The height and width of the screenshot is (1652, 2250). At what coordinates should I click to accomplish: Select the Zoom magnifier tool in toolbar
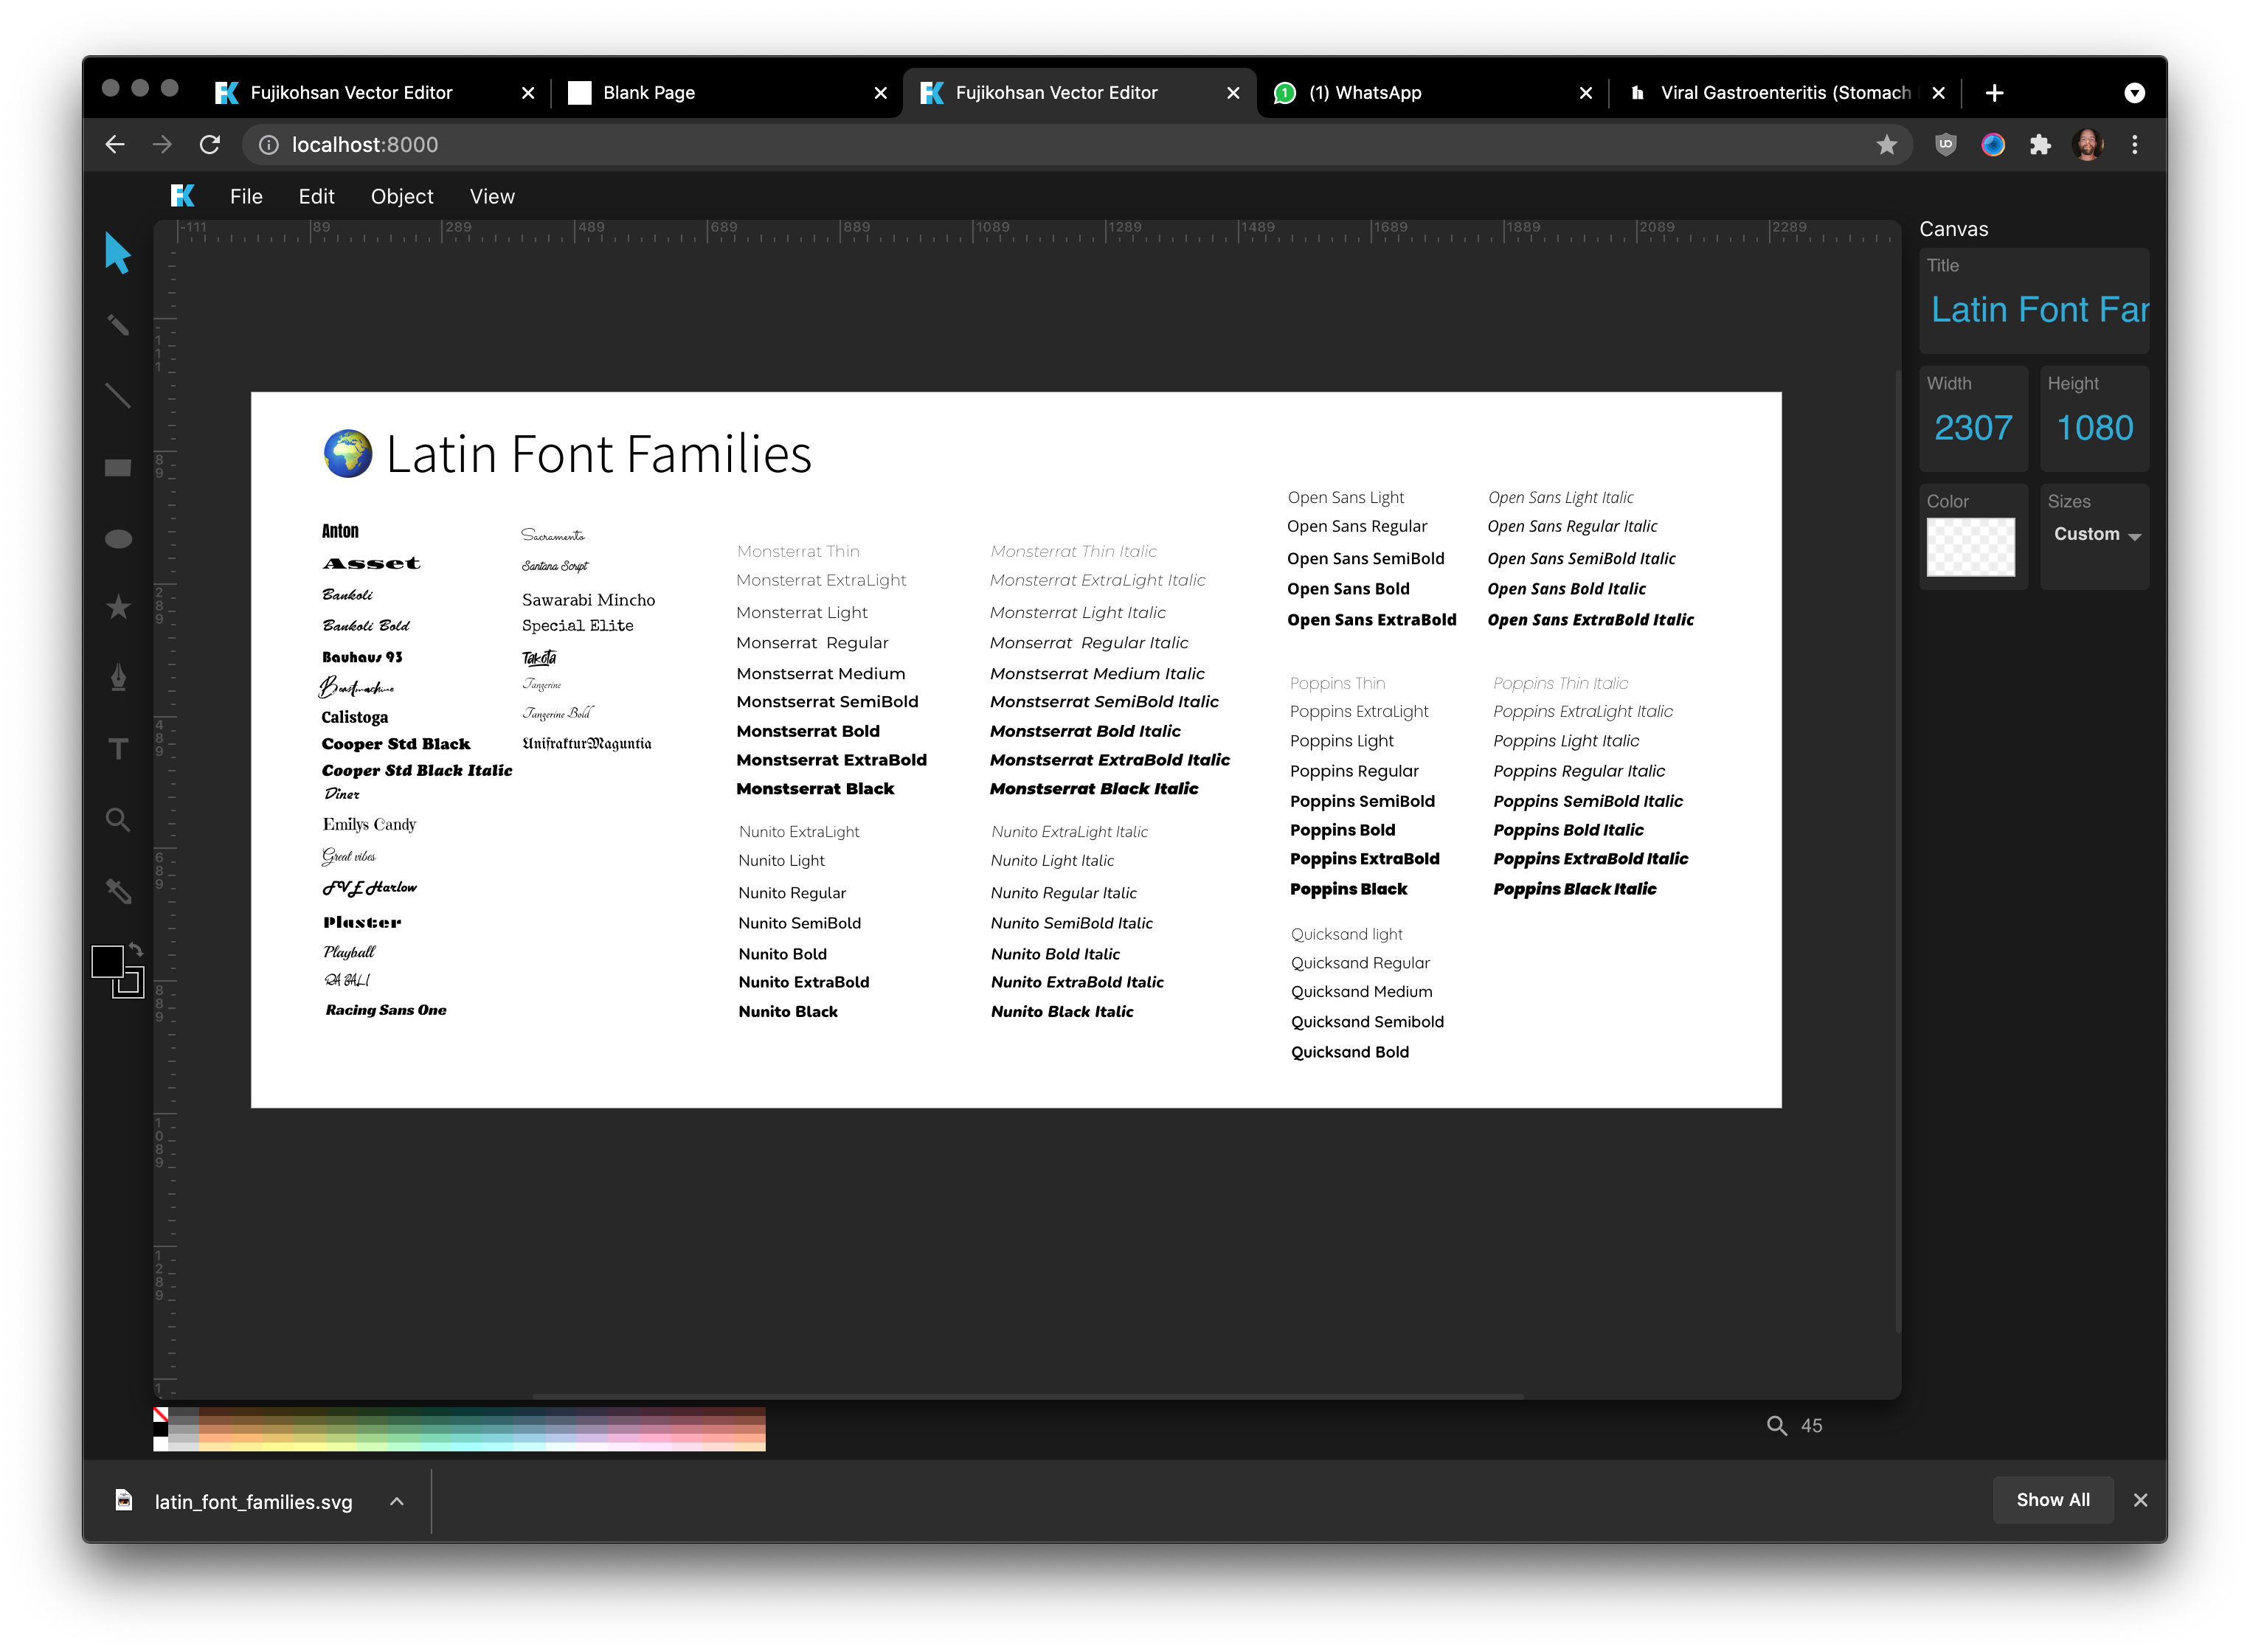tap(118, 820)
